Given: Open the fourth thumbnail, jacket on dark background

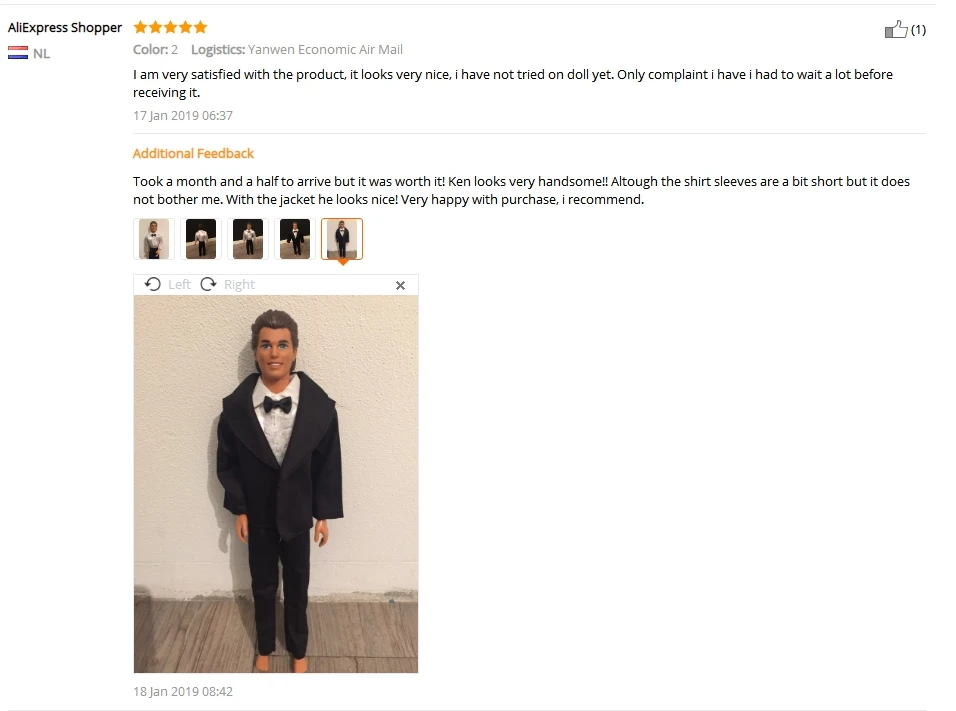Looking at the screenshot, I should (x=294, y=239).
